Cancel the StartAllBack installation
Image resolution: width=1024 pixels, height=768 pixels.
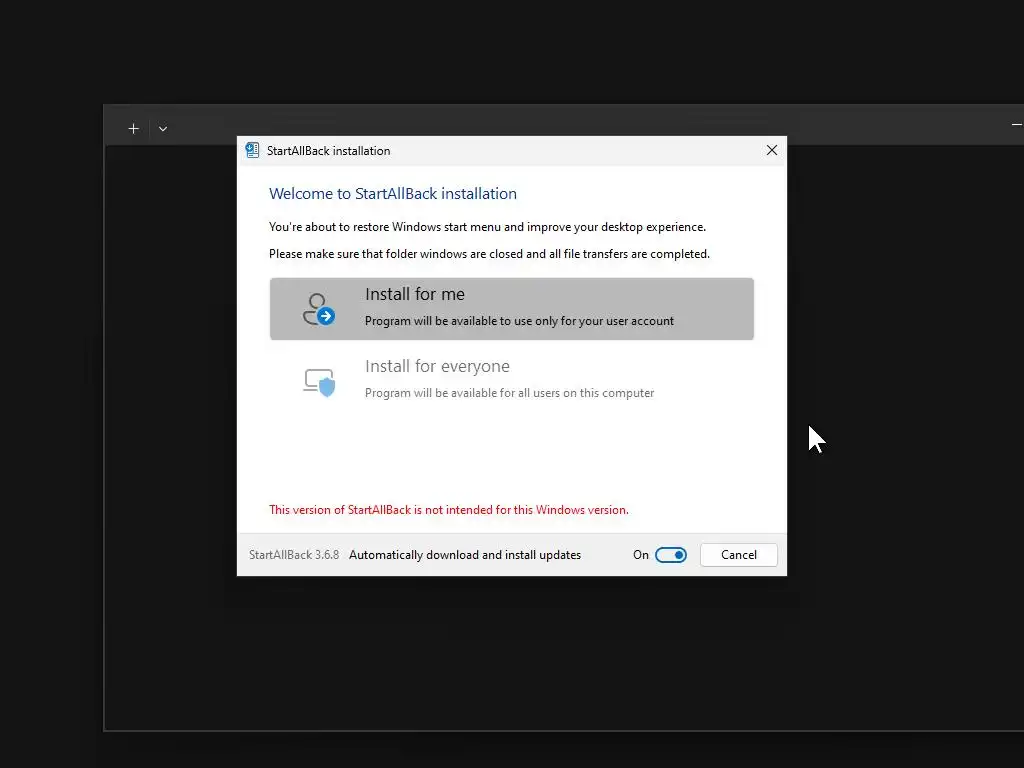click(739, 555)
